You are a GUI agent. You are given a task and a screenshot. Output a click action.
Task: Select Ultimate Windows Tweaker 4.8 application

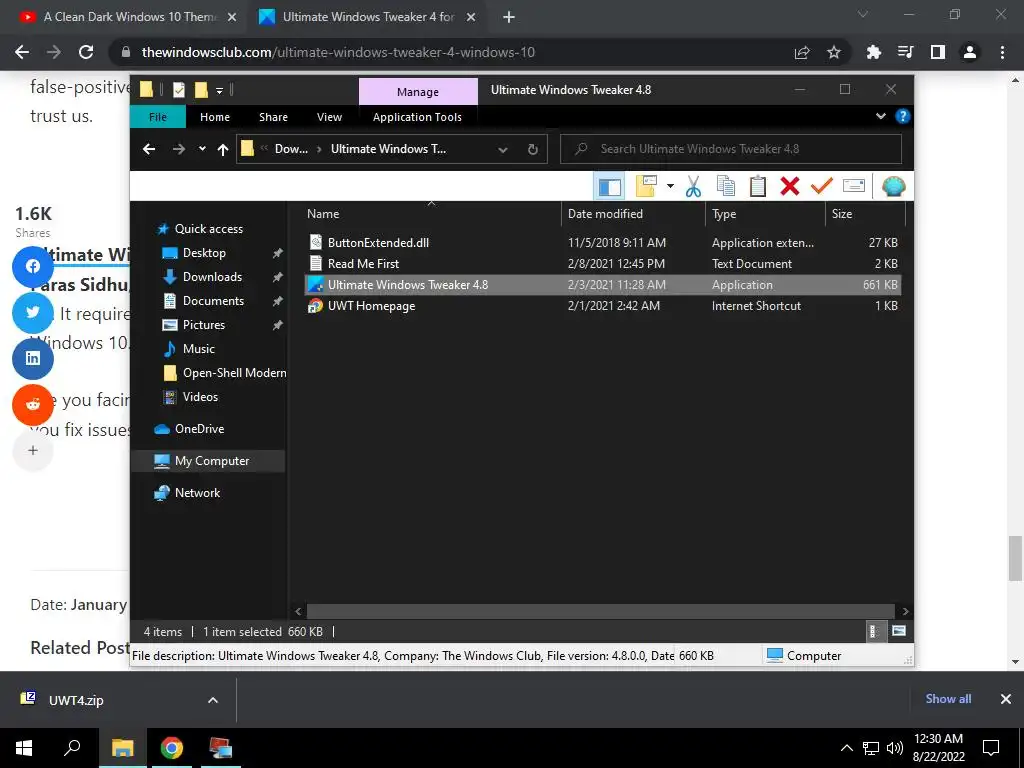click(x=603, y=285)
